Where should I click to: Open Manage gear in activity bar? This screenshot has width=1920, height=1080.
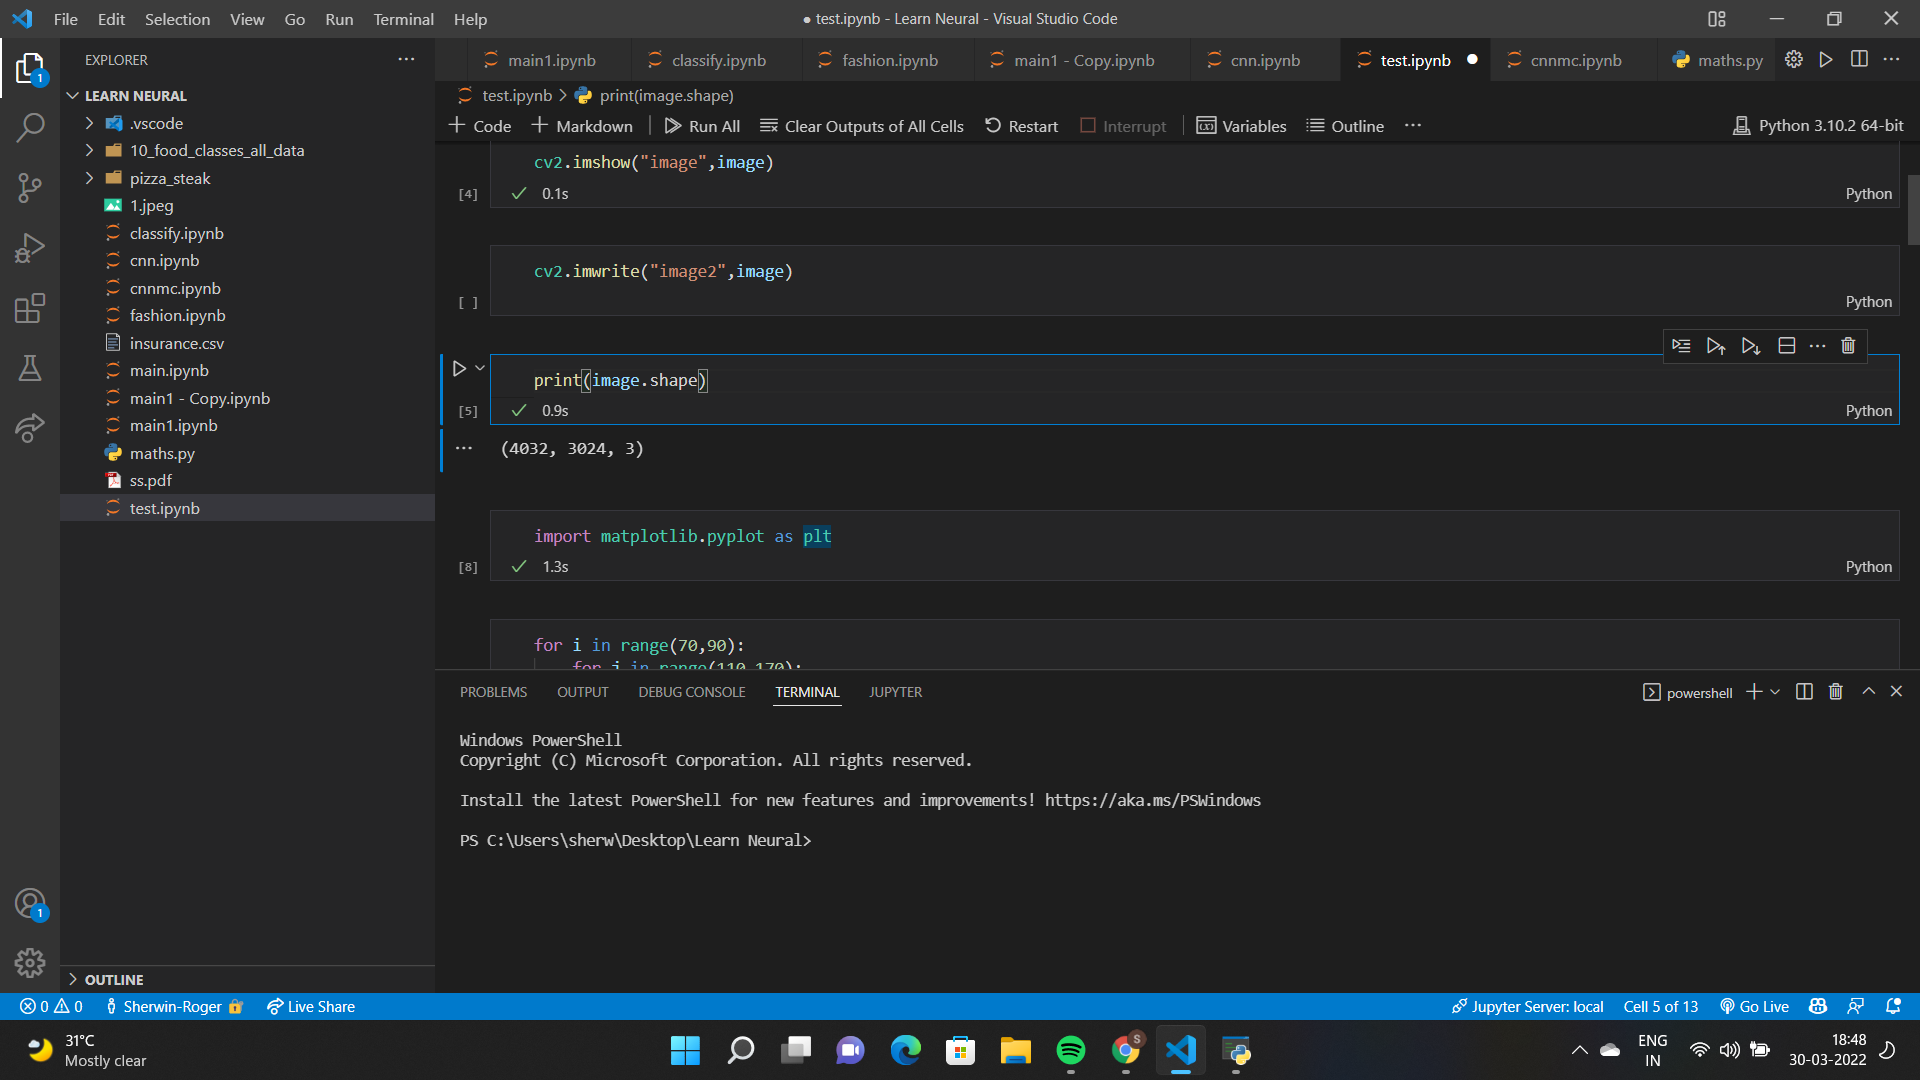pos(30,963)
